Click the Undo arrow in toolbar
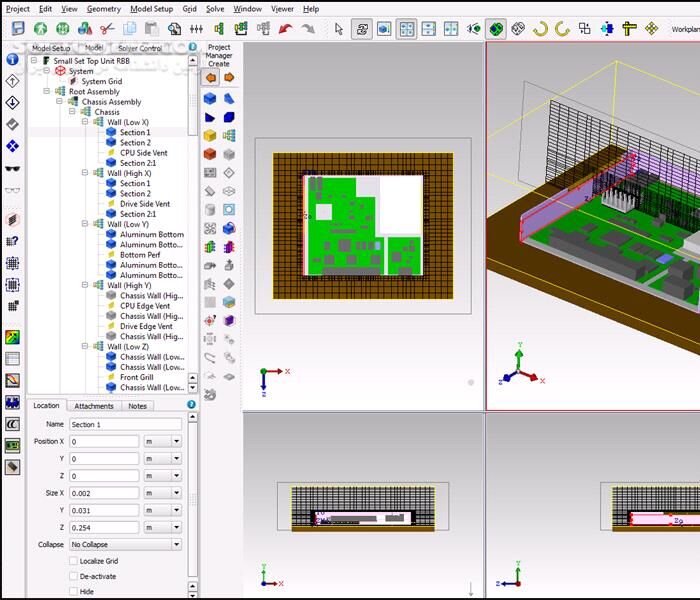The width and height of the screenshot is (700, 600). (286, 29)
